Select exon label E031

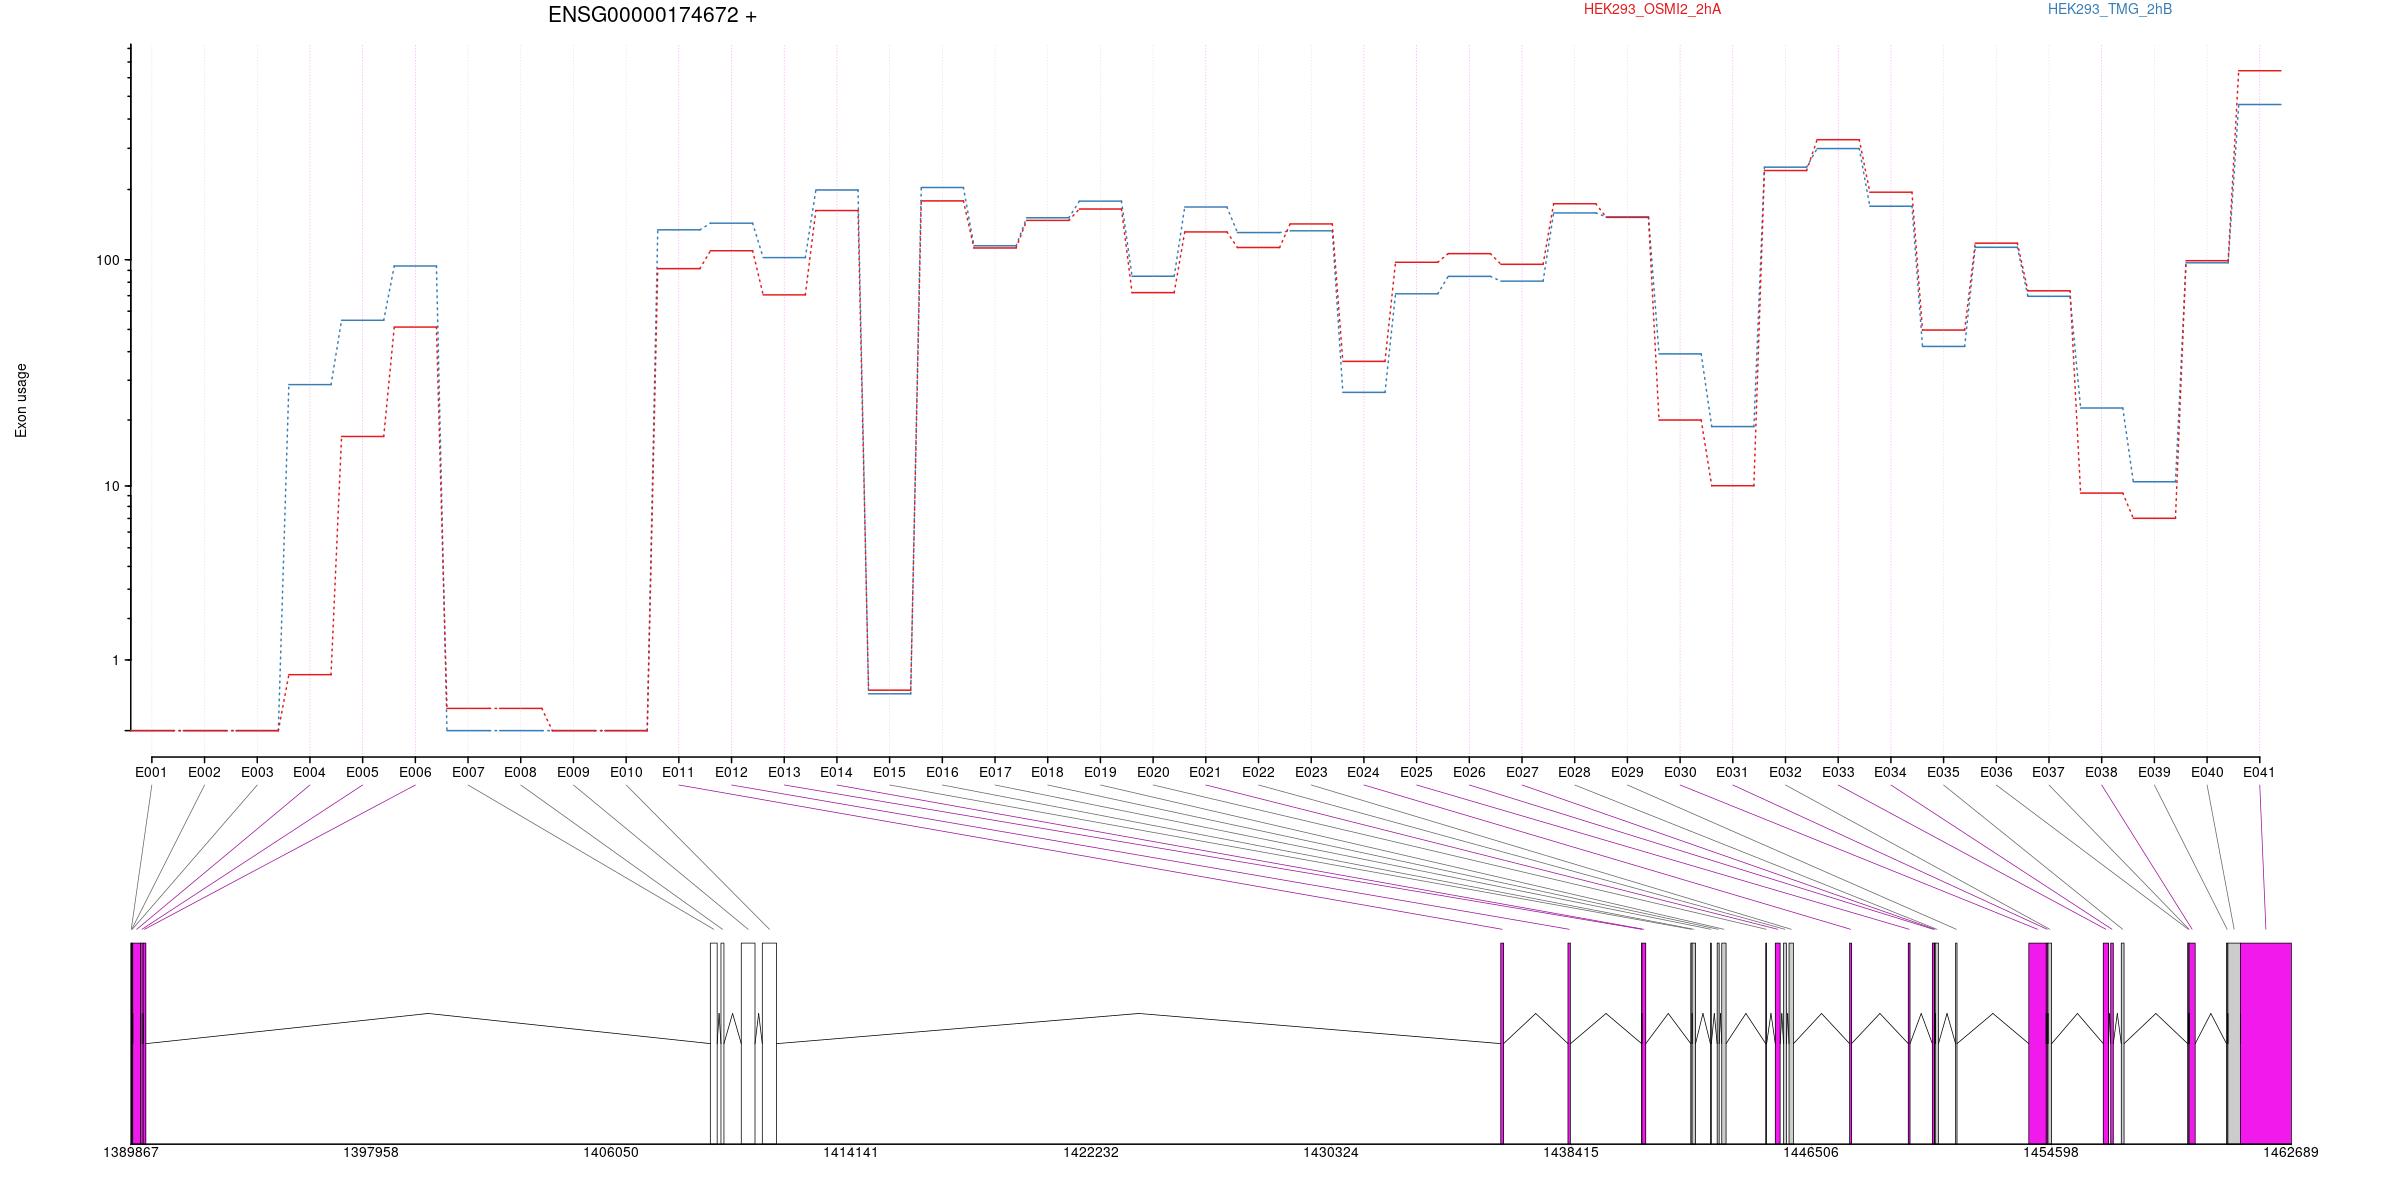pos(1732,772)
